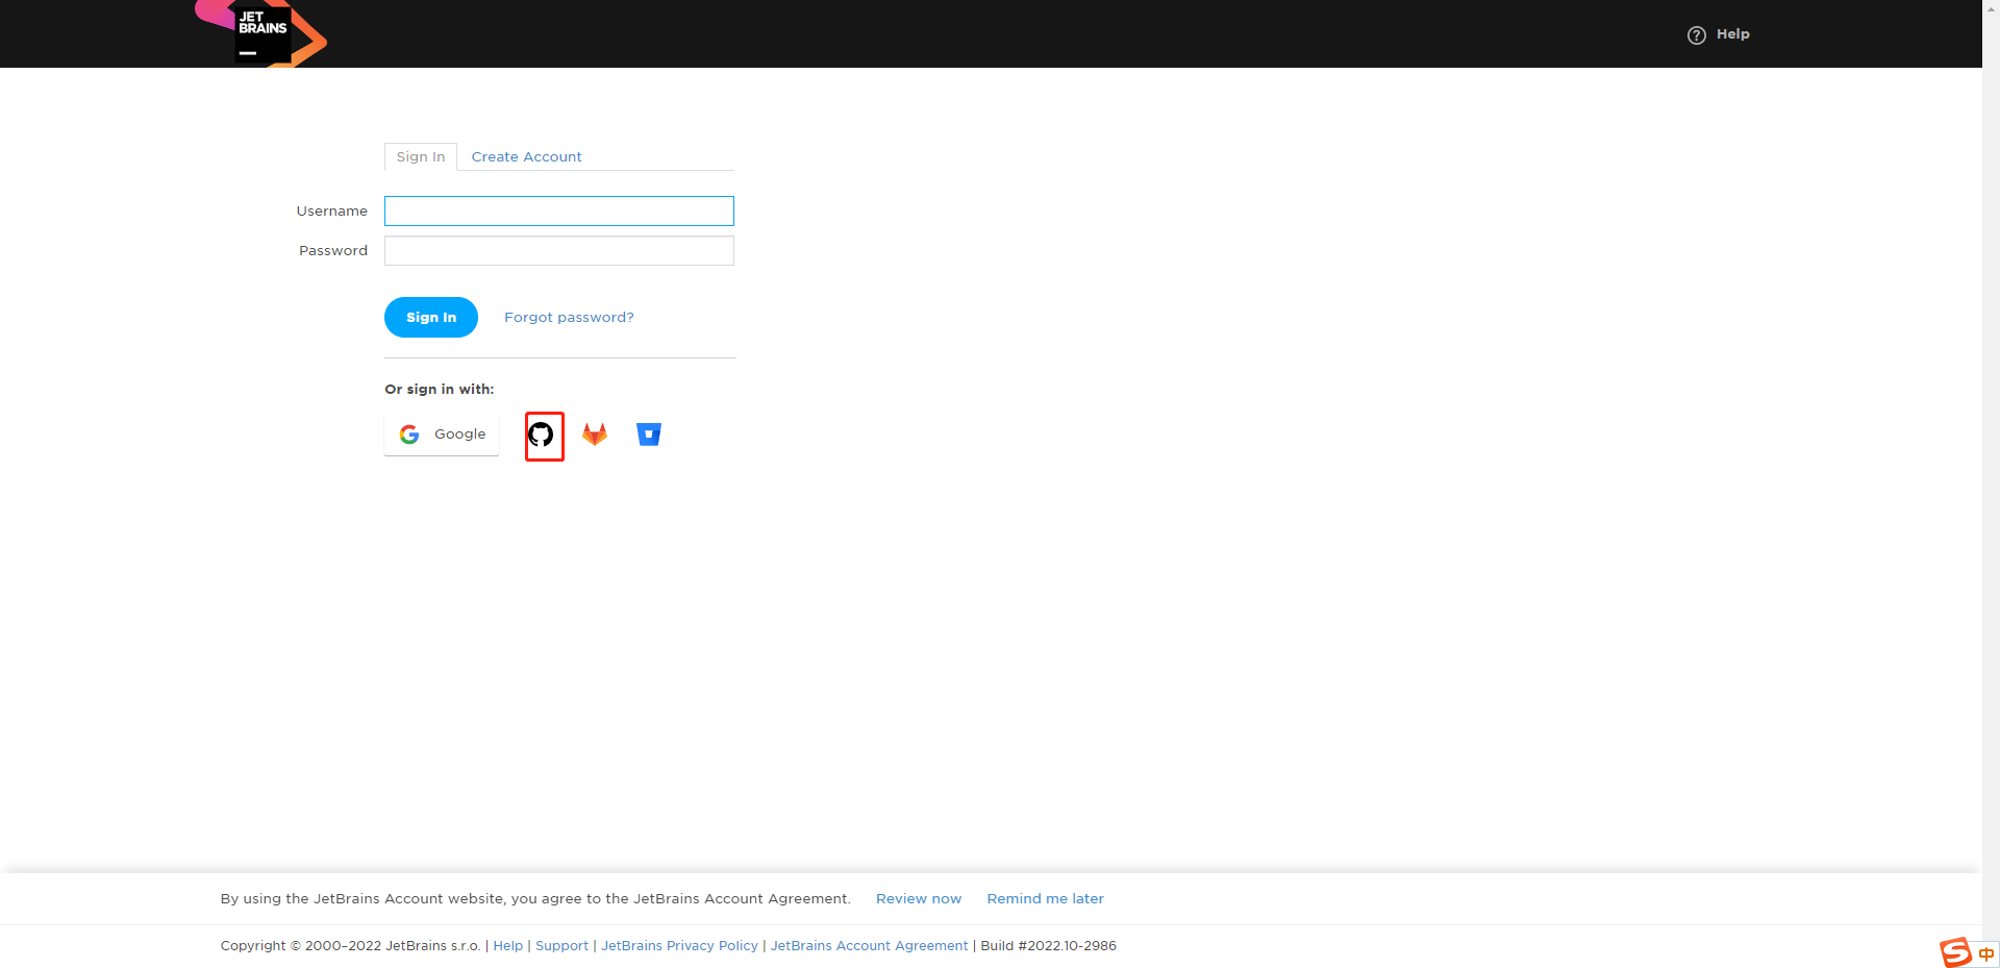The image size is (2000, 968).
Task: Click the Sogou input method icon
Action: point(1955,952)
